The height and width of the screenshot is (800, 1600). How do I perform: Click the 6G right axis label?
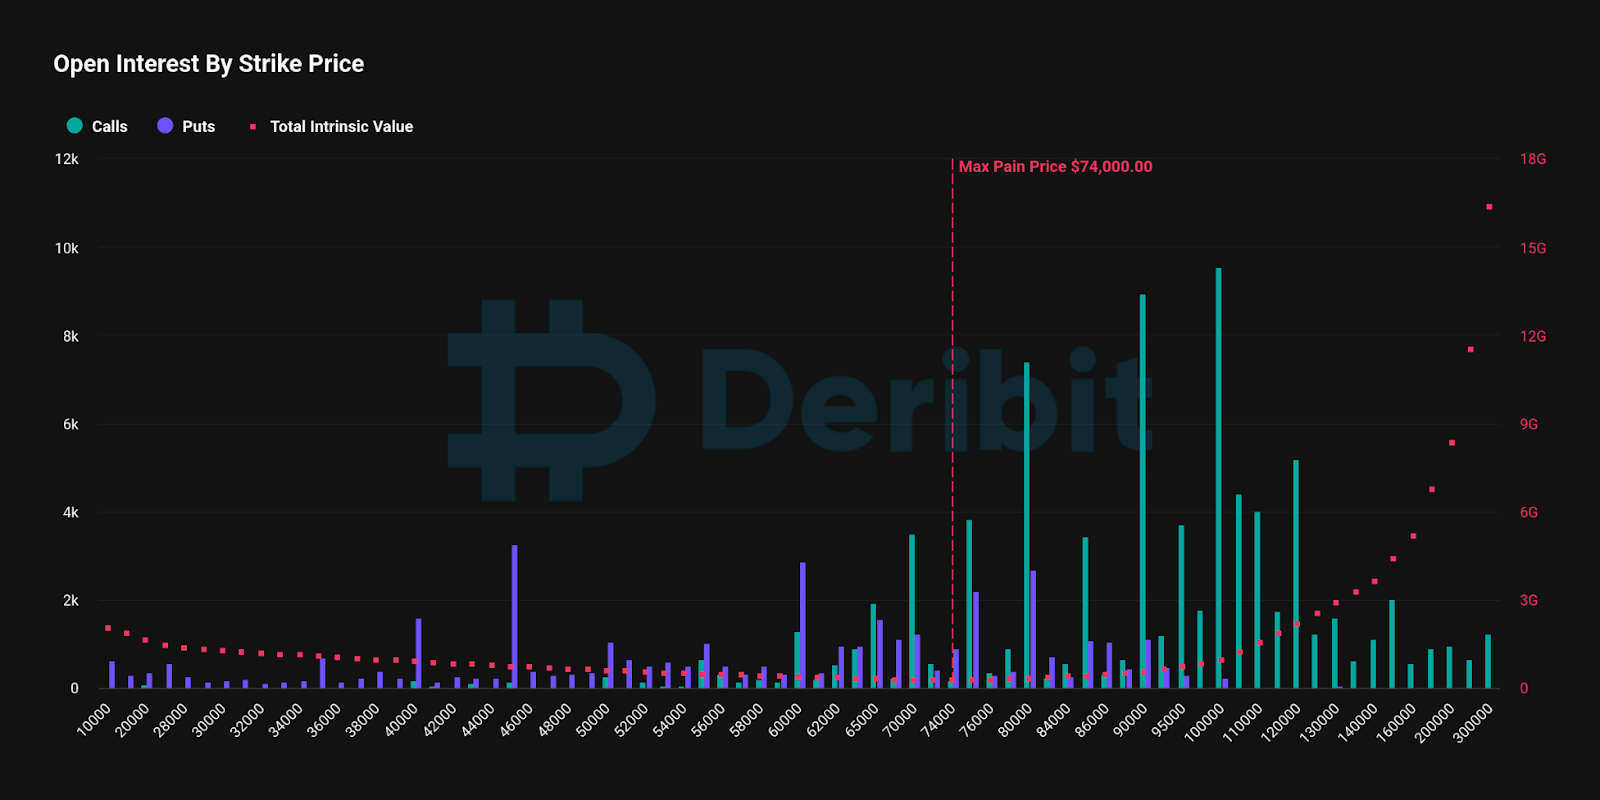(1529, 512)
